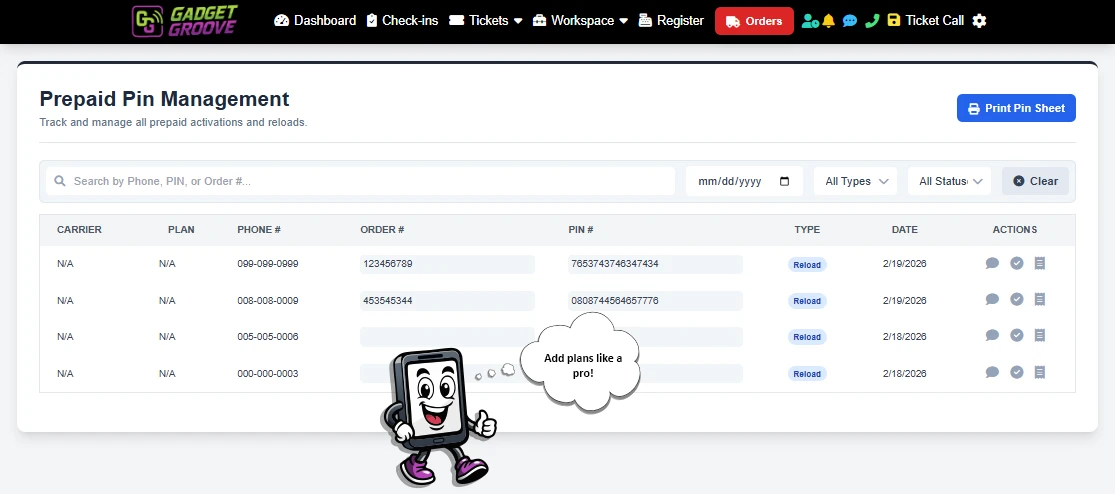Open the Register page
This screenshot has height=494, width=1115.
671,21
